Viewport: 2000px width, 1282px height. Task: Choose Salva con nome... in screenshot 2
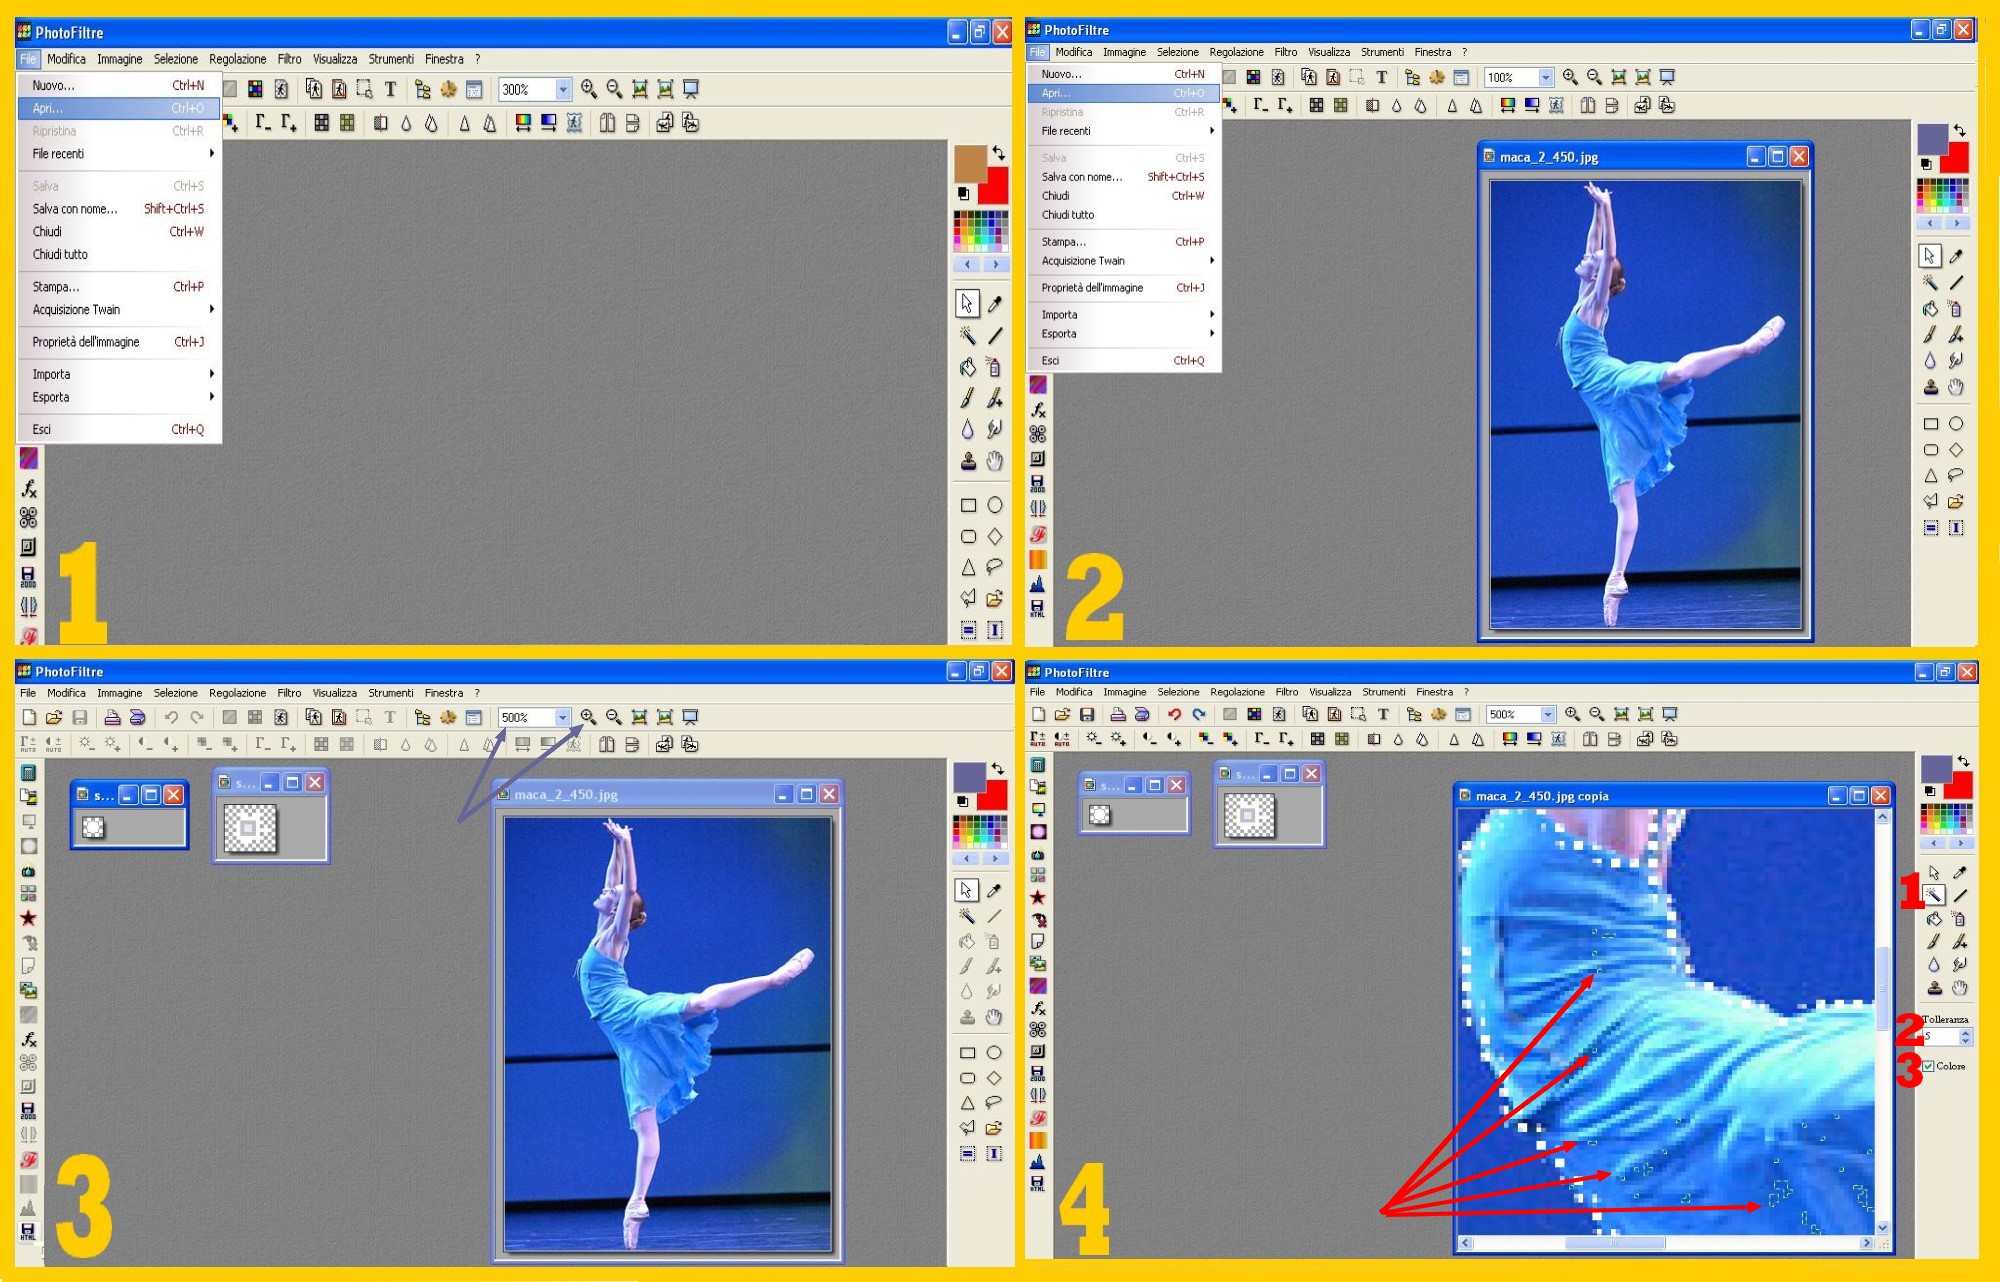1082,177
